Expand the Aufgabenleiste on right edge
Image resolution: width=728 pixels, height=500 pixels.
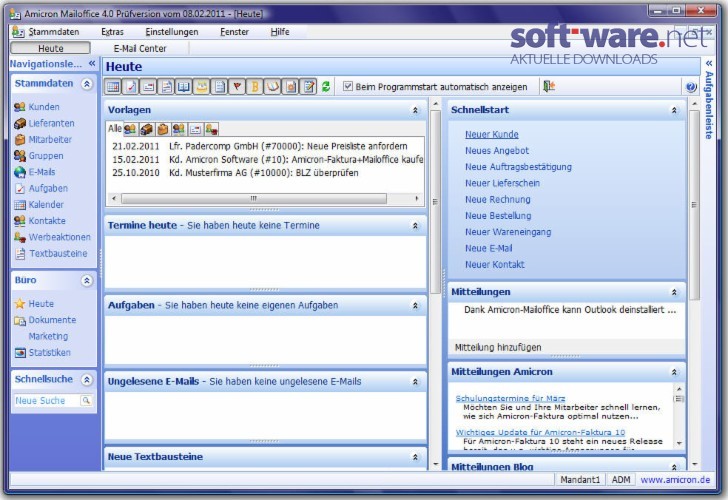coord(709,63)
